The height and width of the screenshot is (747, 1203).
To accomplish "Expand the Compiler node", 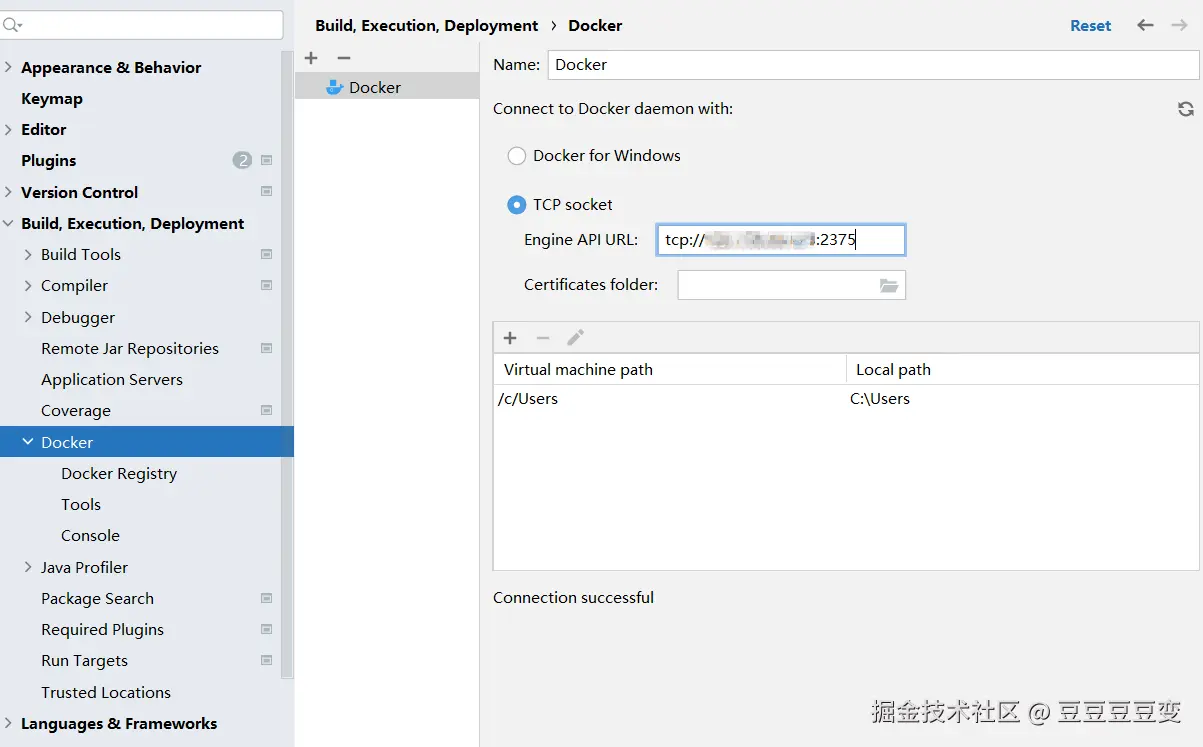I will [28, 285].
